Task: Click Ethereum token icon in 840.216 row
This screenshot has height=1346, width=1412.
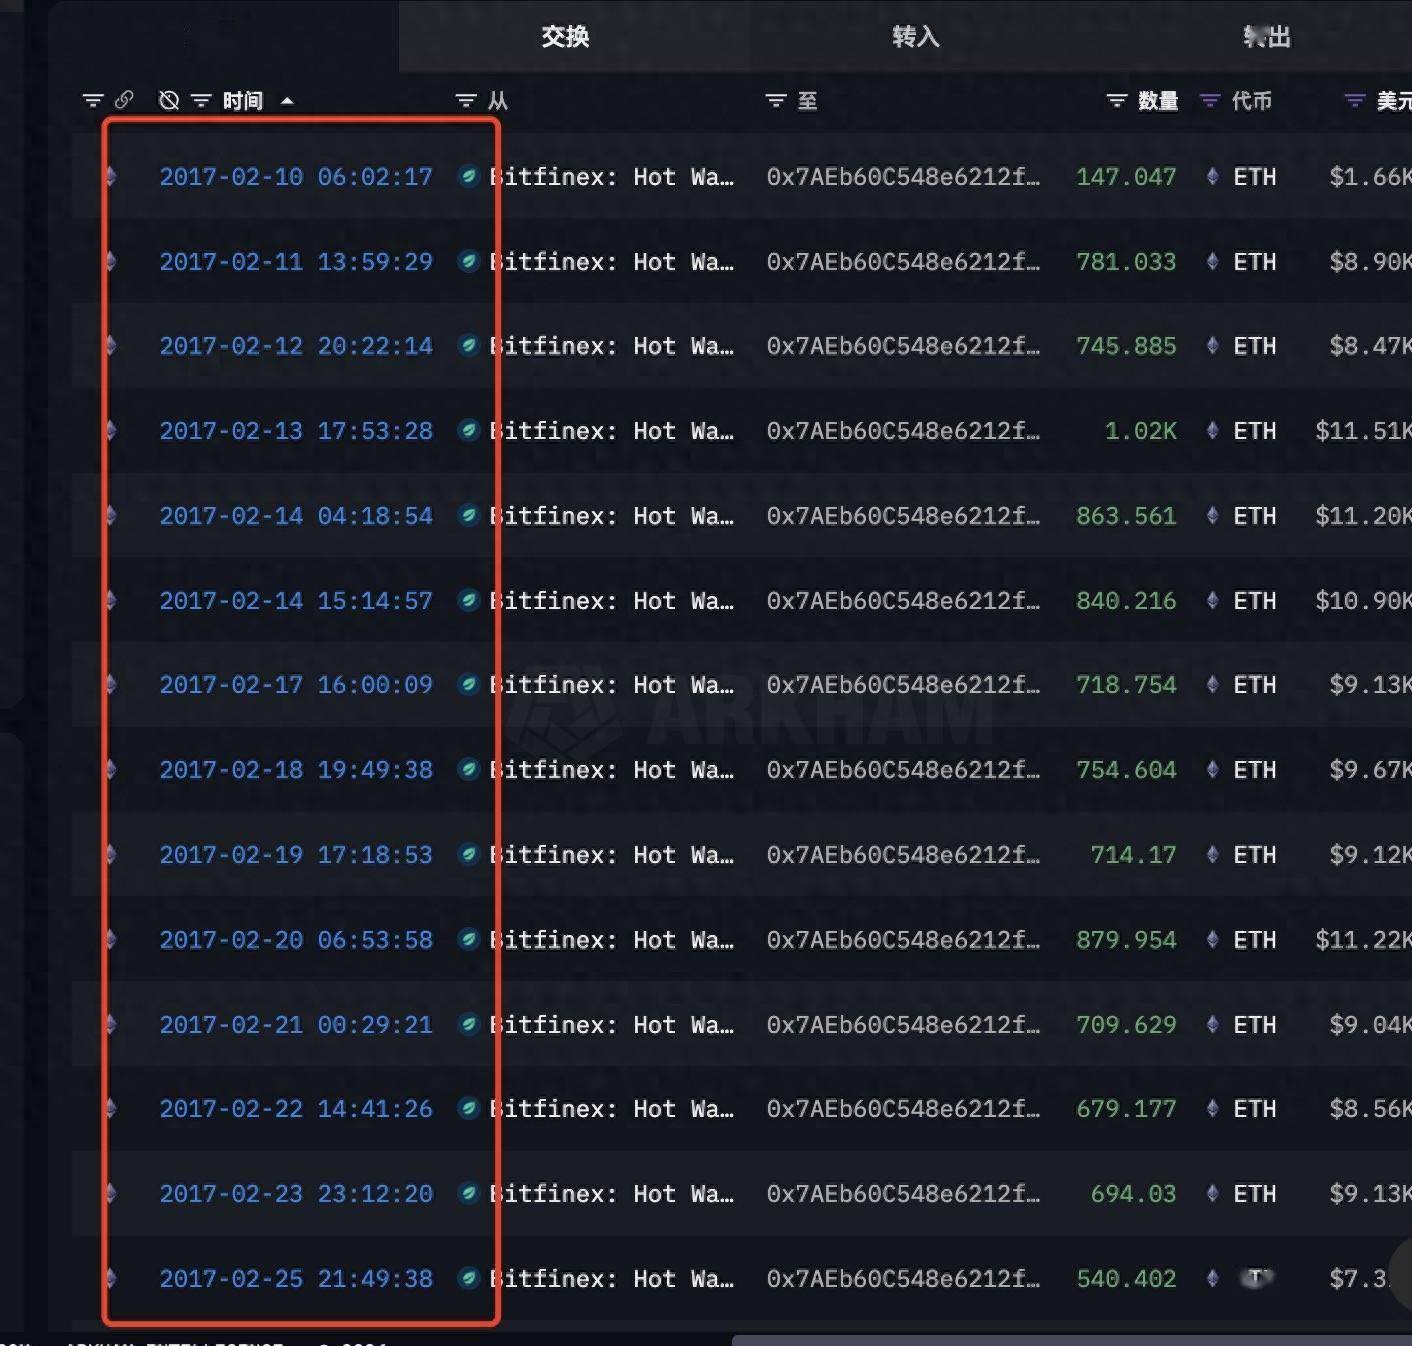Action: [1212, 601]
